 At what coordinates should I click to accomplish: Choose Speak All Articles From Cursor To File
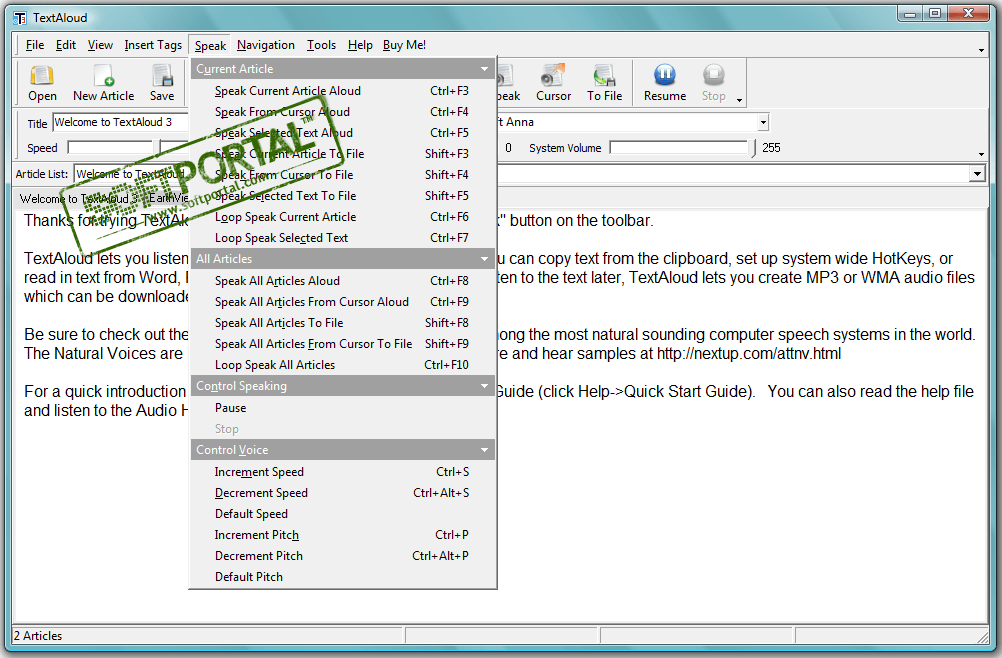[343, 344]
